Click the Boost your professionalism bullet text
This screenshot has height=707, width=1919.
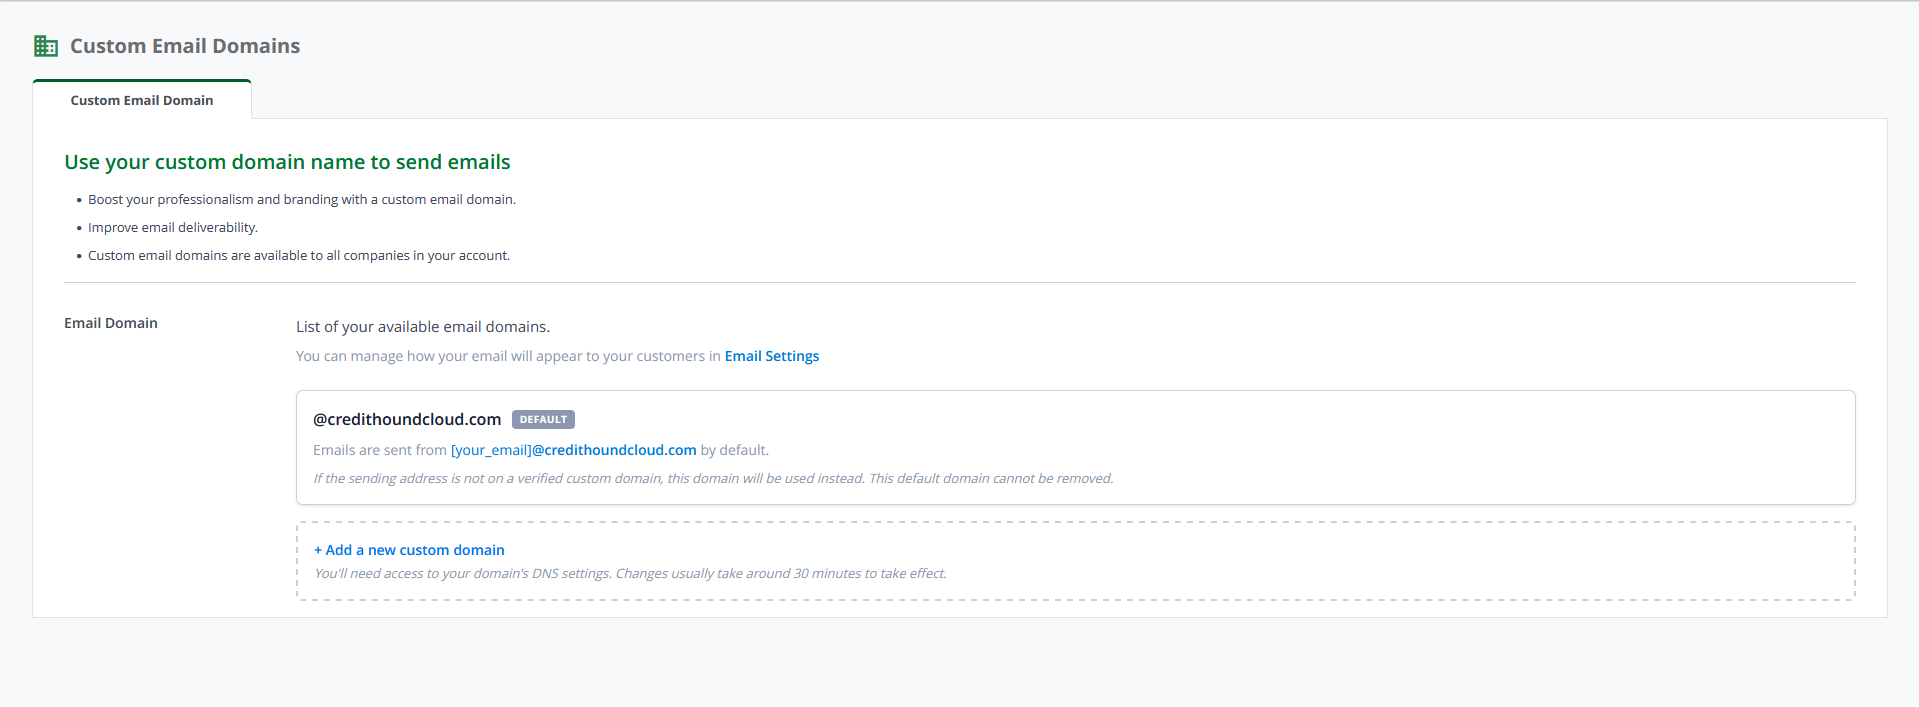pos(302,199)
